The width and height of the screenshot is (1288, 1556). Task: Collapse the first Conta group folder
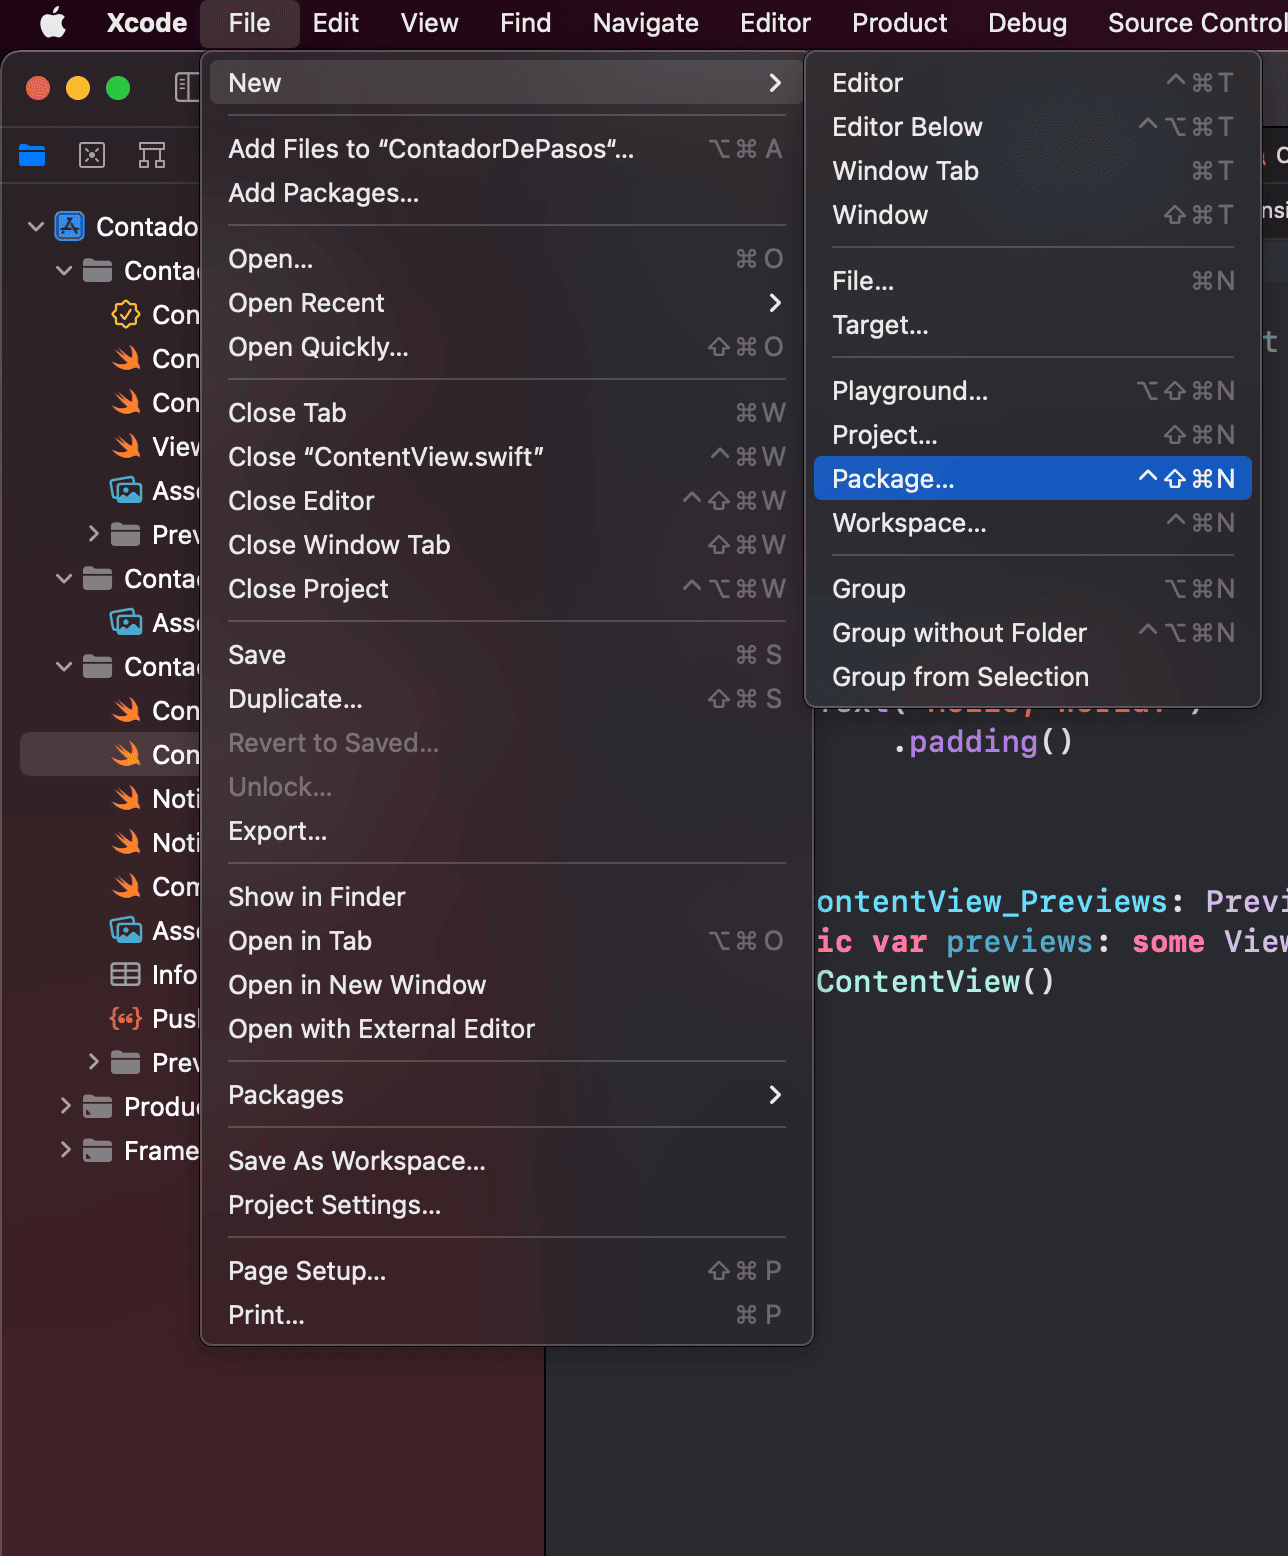click(x=64, y=271)
